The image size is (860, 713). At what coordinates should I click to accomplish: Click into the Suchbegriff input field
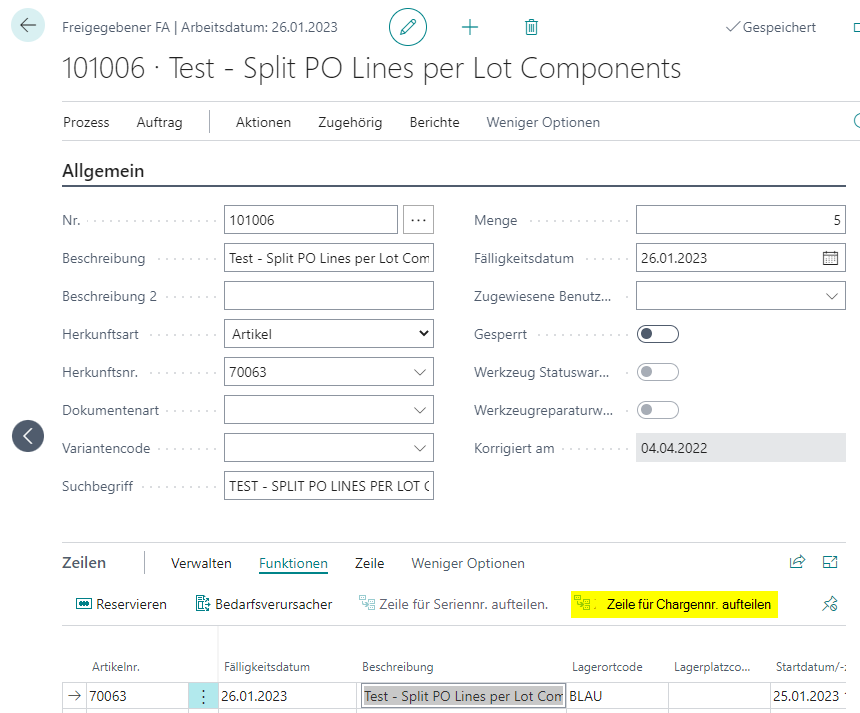tap(329, 485)
